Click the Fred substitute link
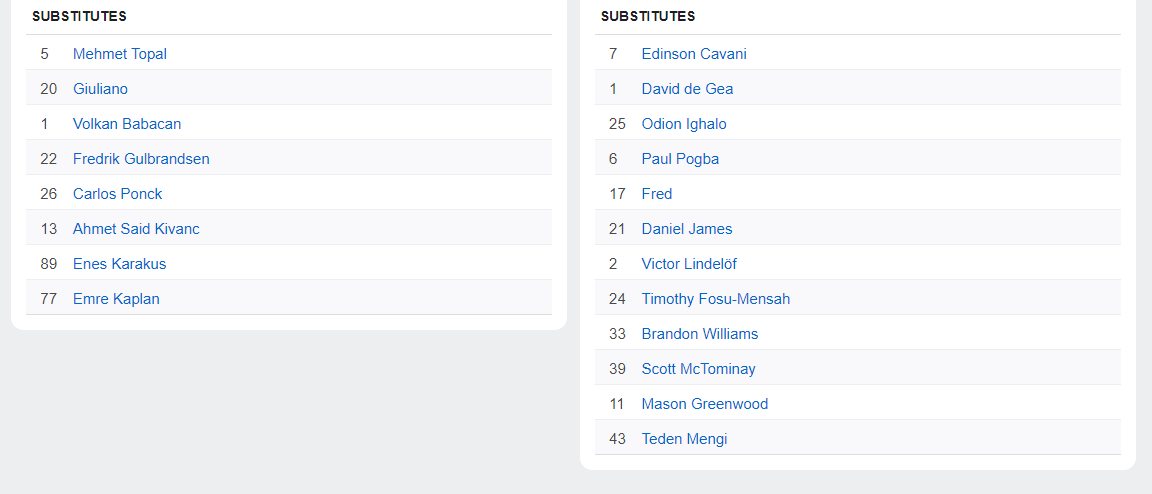Screen dimensions: 1152x494 (x=657, y=194)
